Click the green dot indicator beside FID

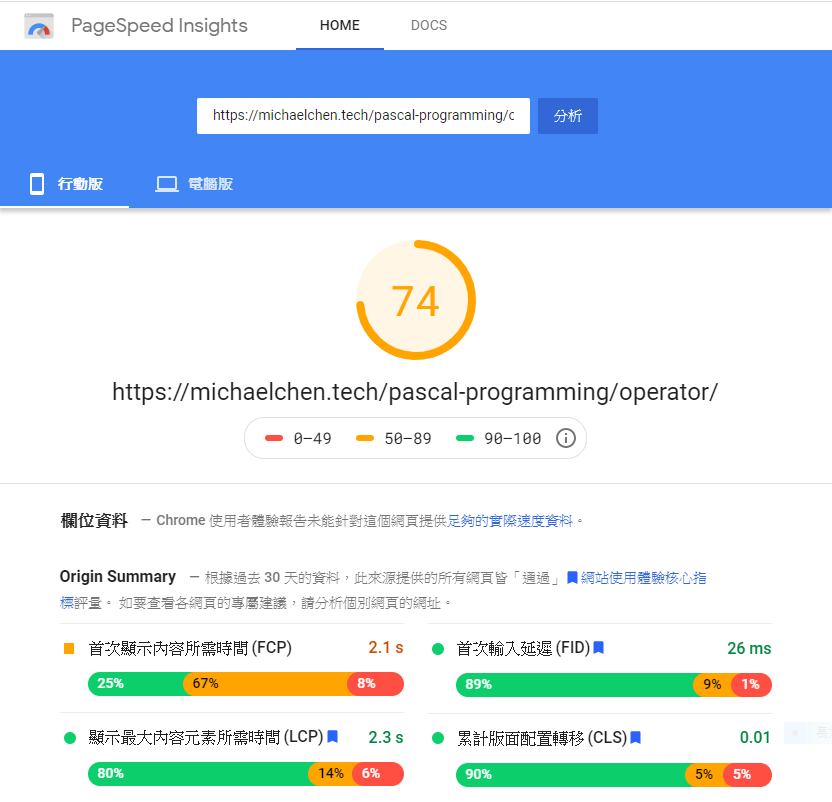click(438, 649)
